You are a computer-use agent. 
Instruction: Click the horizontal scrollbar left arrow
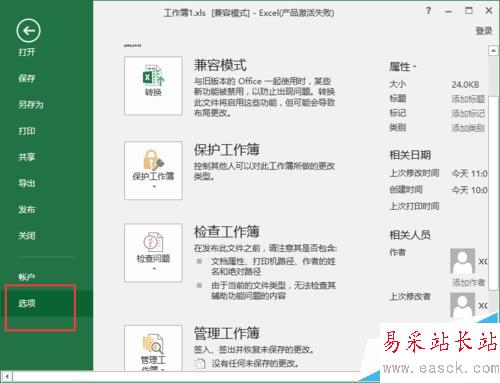click(7, 377)
